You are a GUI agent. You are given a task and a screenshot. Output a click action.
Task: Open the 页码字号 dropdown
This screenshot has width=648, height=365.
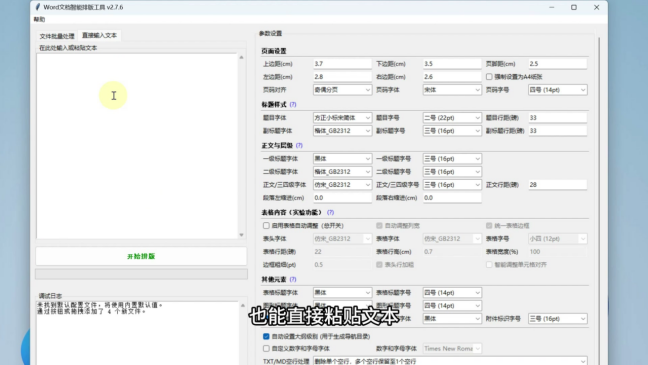pos(557,90)
